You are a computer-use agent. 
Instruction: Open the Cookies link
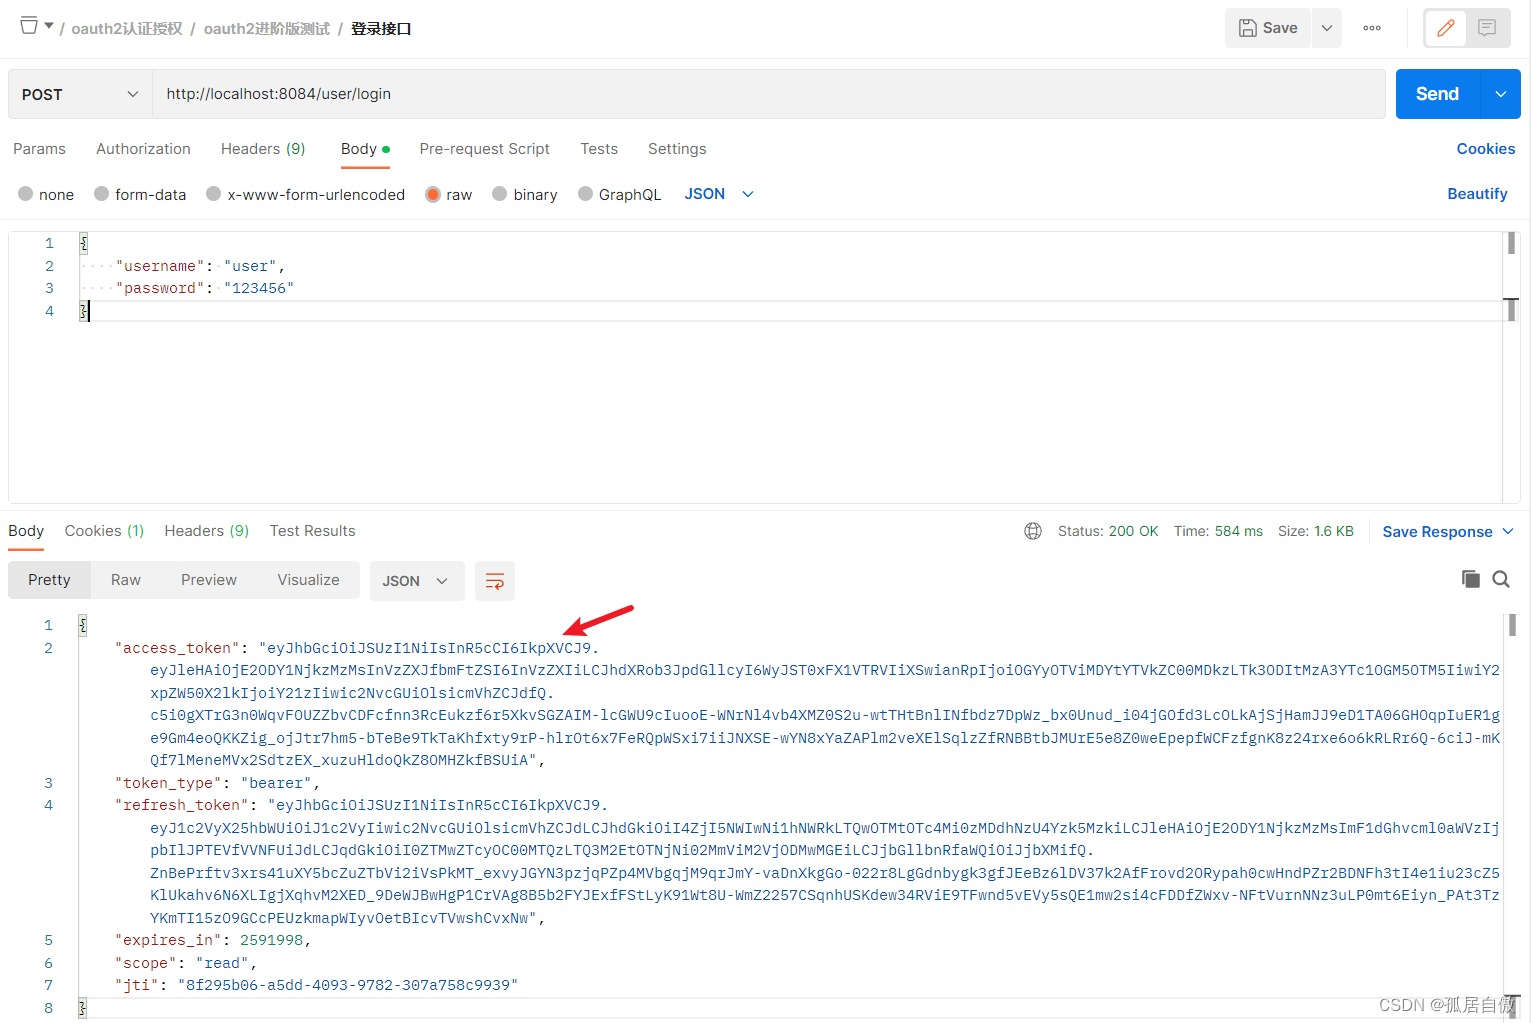[x=1485, y=149]
